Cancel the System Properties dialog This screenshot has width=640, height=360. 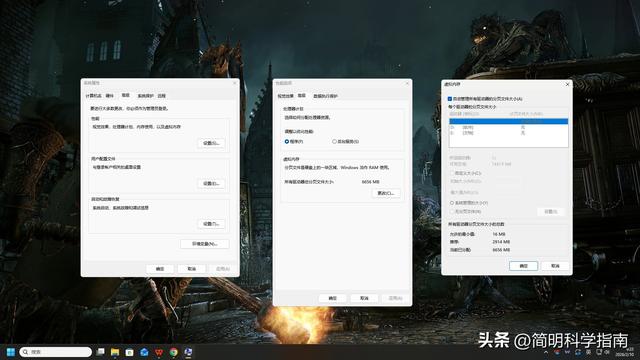tap(192, 269)
